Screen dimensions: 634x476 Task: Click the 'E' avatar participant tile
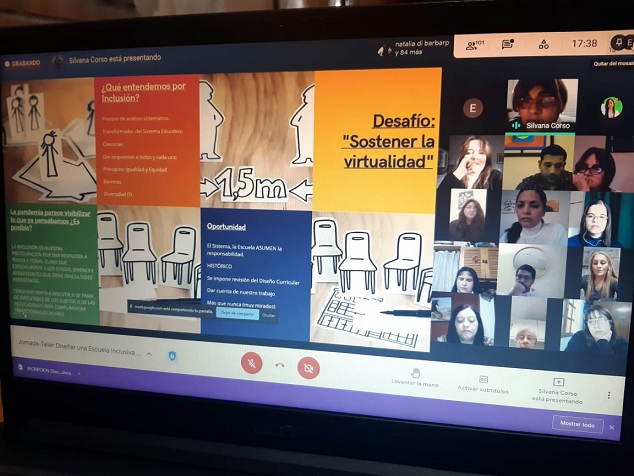point(472,108)
